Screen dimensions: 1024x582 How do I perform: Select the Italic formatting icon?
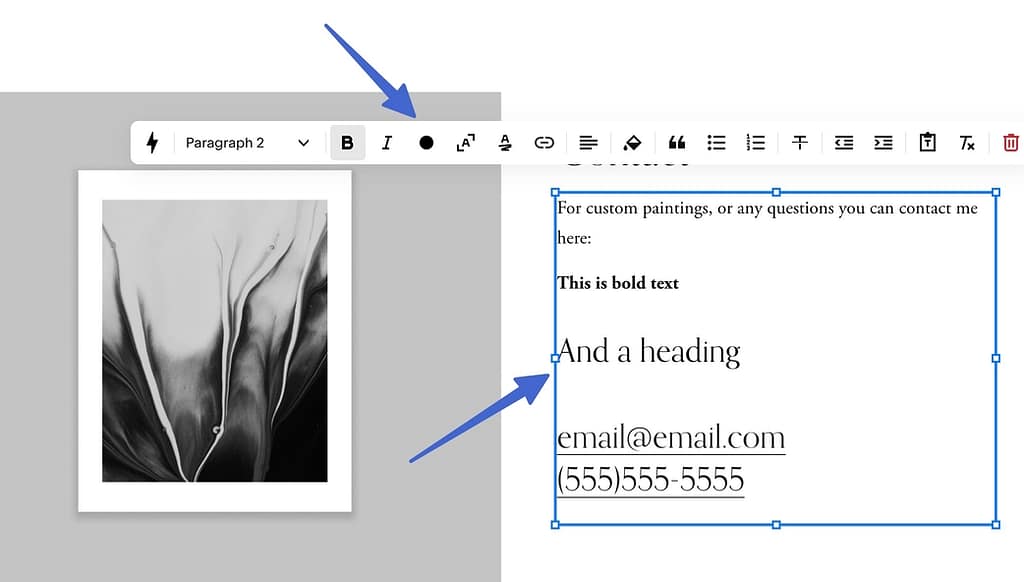click(x=387, y=142)
